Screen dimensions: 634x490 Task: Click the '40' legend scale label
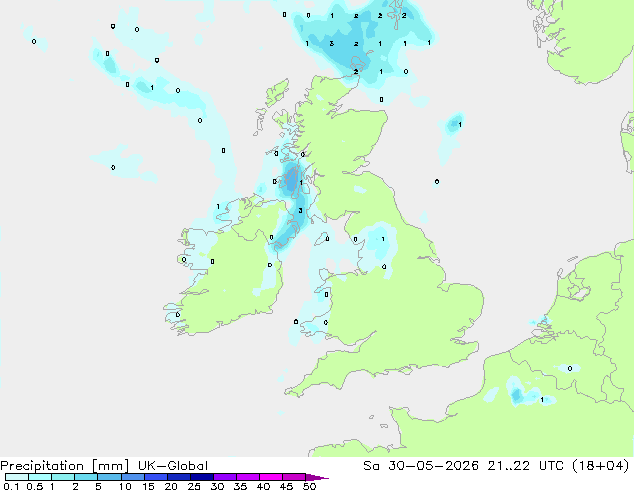tap(263, 486)
